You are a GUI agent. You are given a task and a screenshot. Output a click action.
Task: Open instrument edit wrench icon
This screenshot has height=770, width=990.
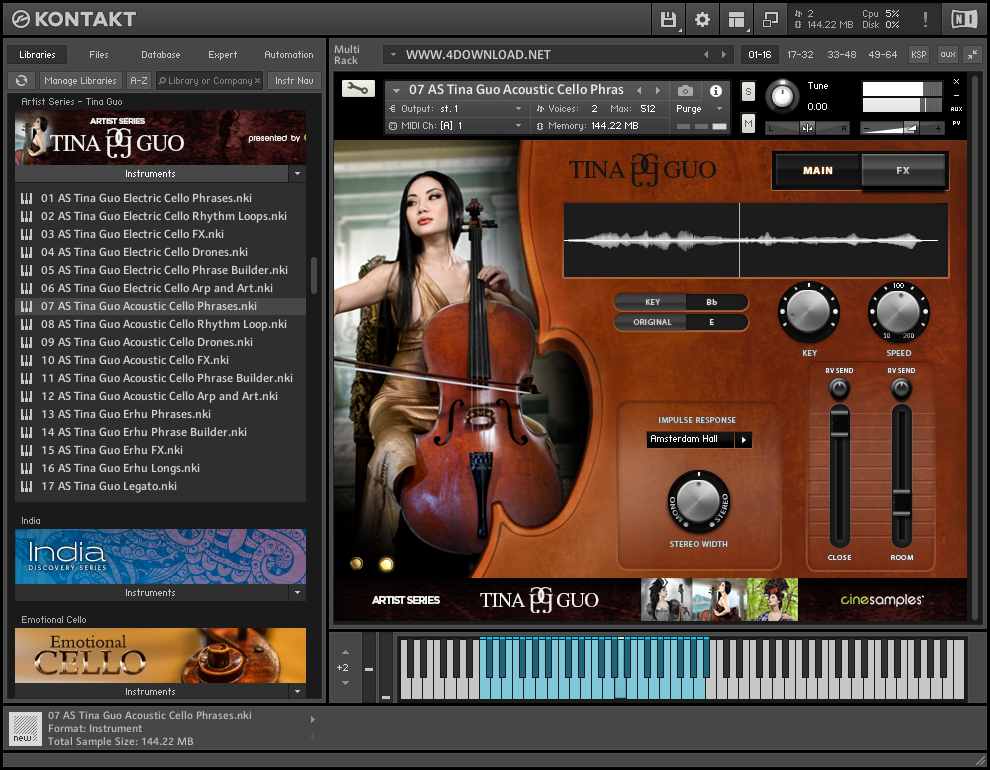point(358,89)
